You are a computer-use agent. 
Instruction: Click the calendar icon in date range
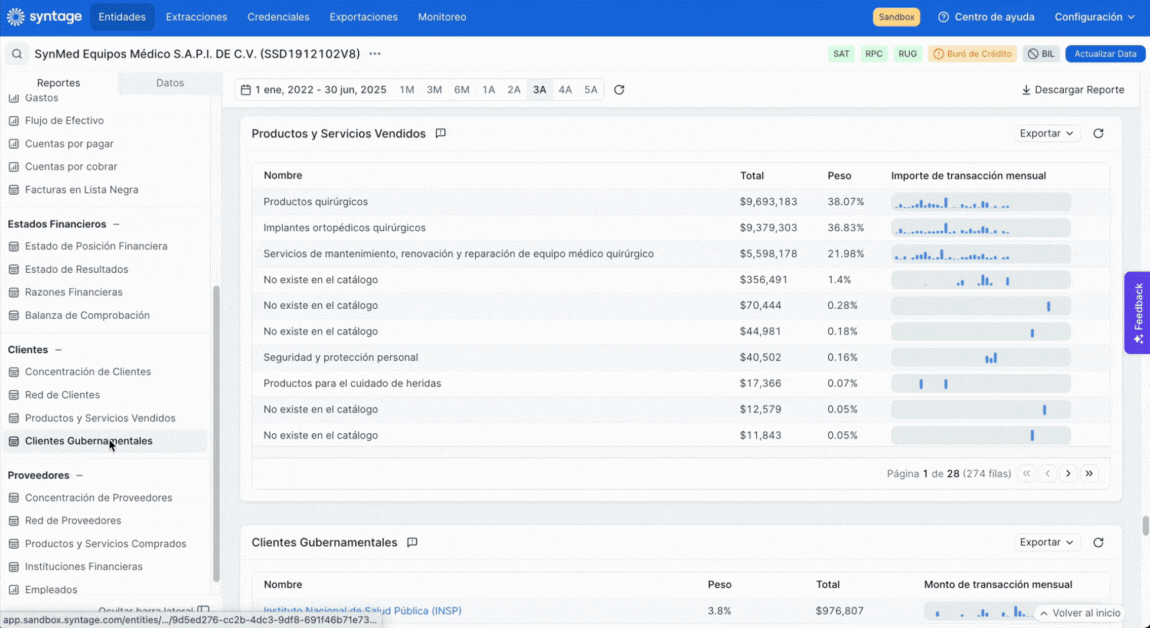pos(246,90)
